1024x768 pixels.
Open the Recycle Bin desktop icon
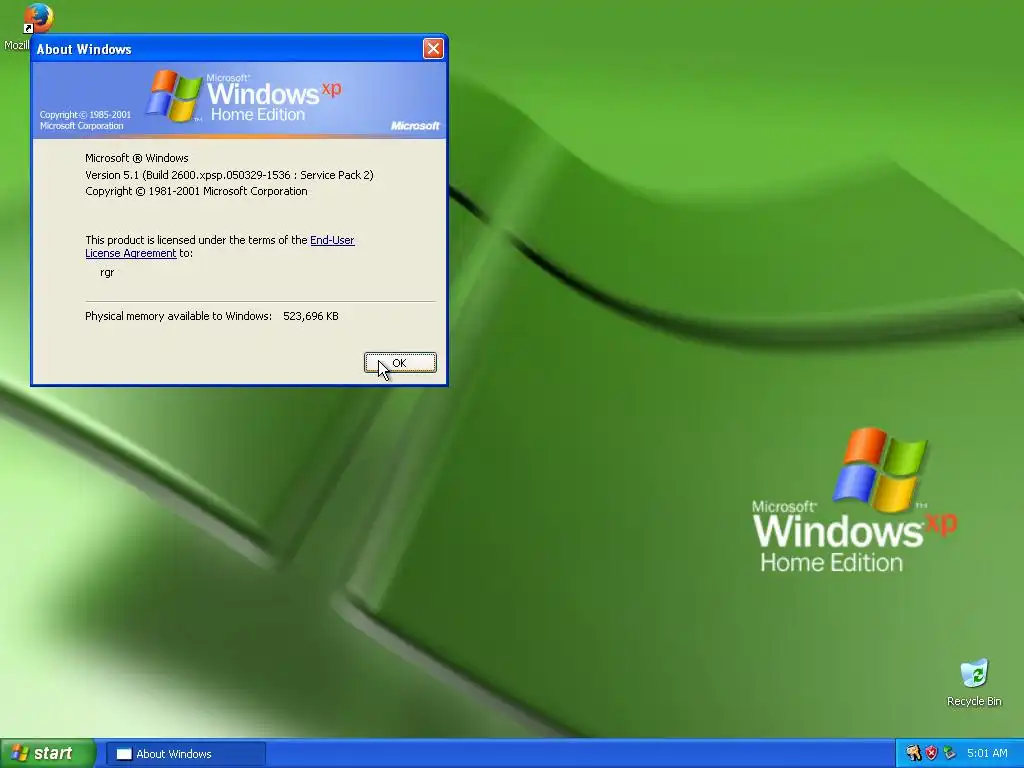(x=974, y=683)
